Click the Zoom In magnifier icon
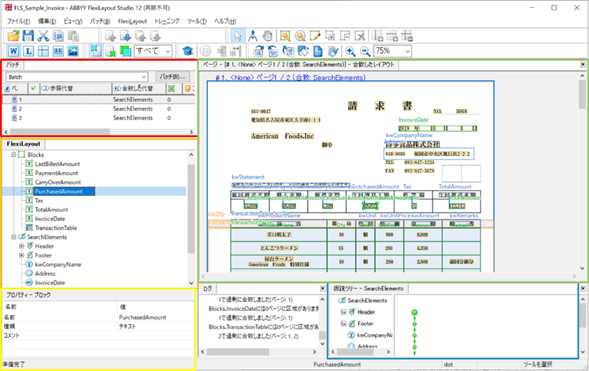This screenshot has height=371, width=589. [350, 51]
